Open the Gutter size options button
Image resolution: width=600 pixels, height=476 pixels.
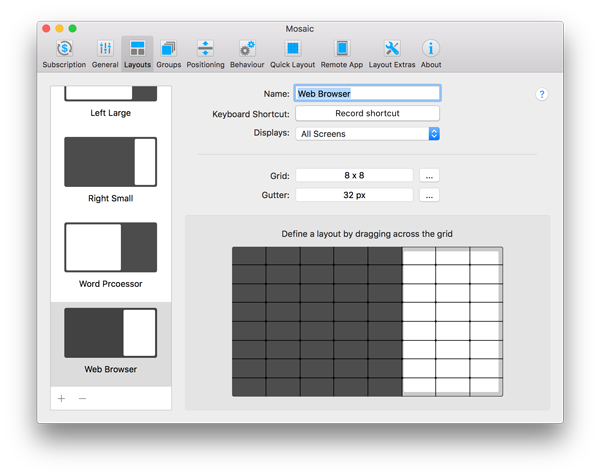point(429,195)
